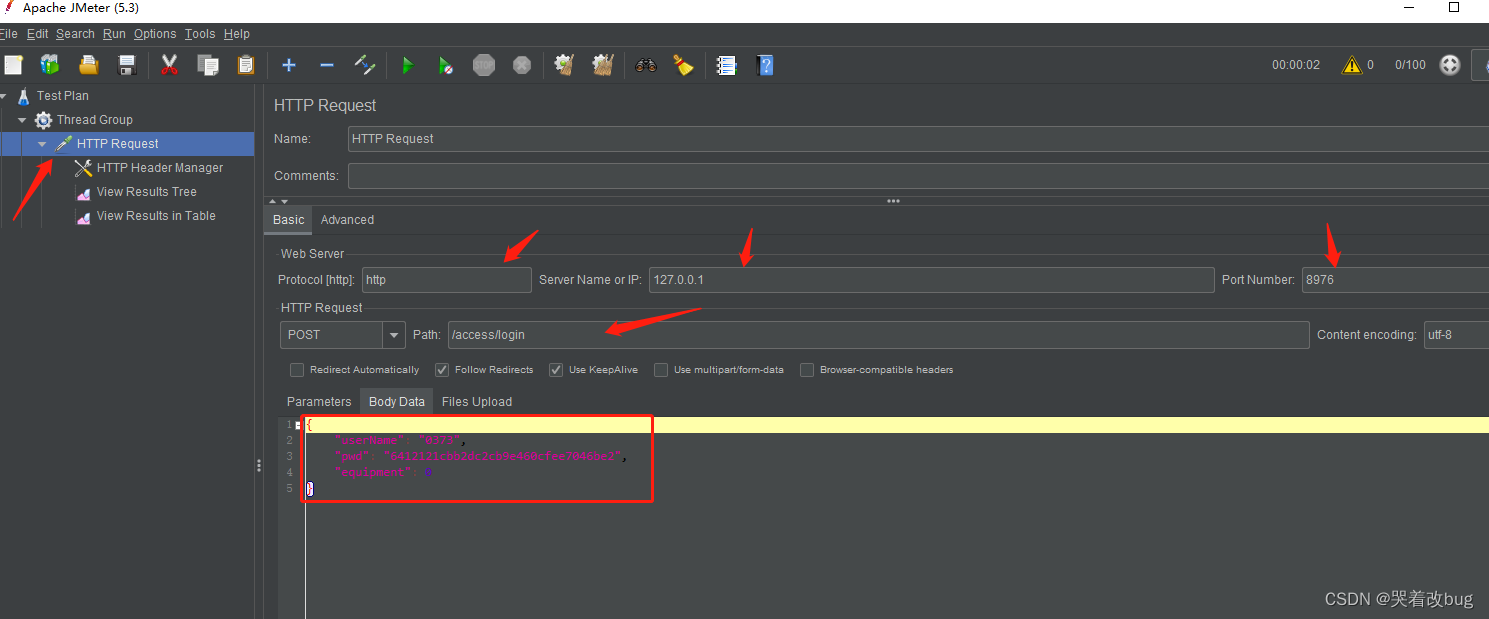
Task: Switch to the Basic tab
Action: click(x=288, y=220)
